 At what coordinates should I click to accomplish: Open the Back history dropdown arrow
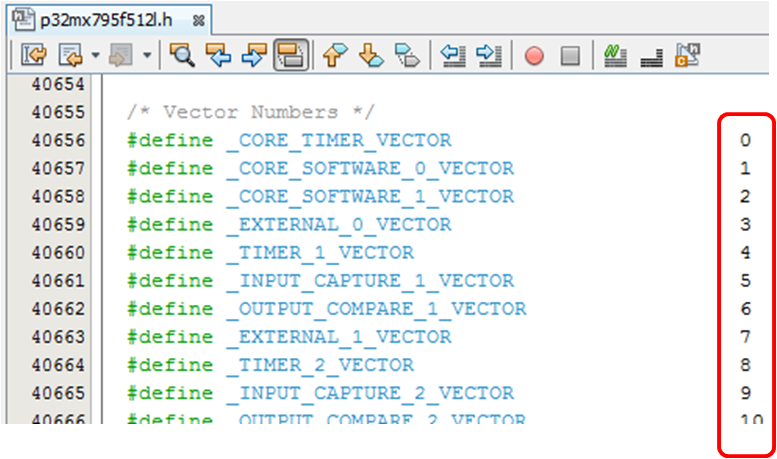click(95, 55)
